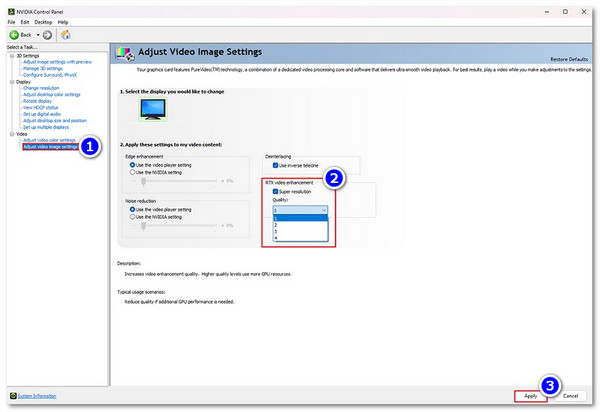Click the 'Select a Task...' label
This screenshot has height=412, width=600.
pyautogui.click(x=23, y=47)
